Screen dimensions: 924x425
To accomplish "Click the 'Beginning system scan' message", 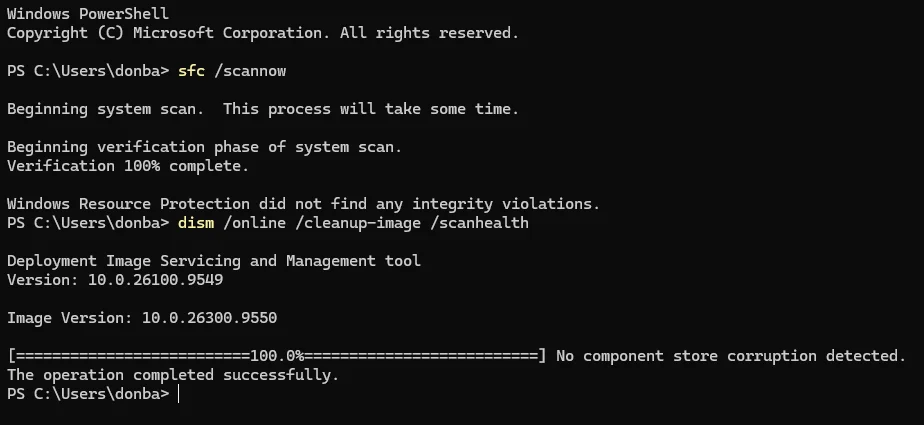I will [x=263, y=109].
